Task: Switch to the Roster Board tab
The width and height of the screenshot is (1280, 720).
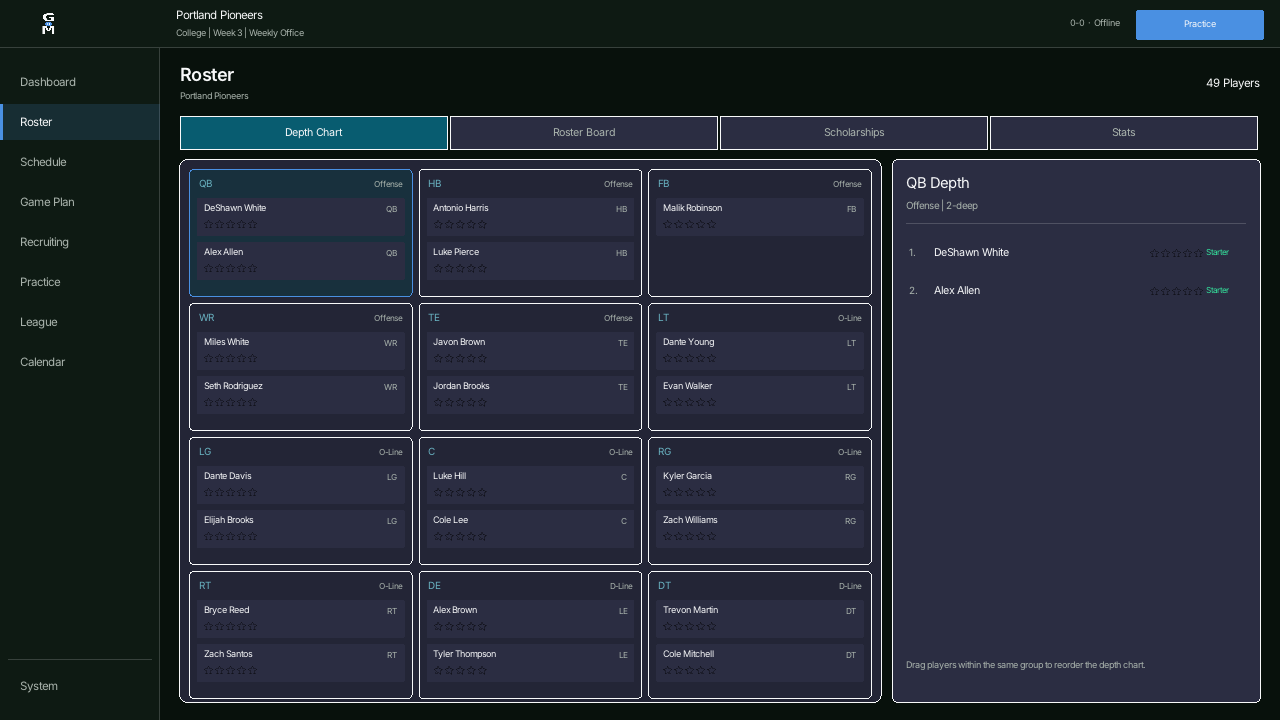Action: click(x=584, y=133)
